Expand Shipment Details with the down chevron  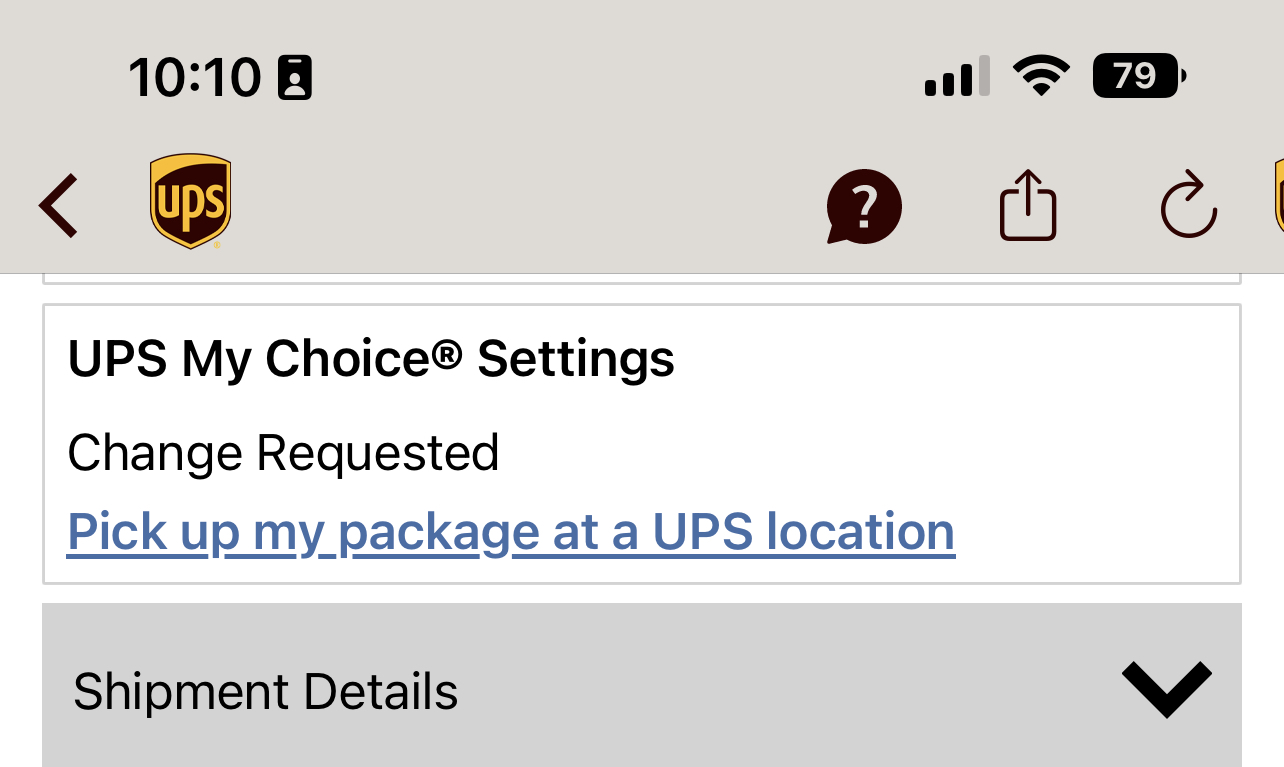pos(1166,689)
